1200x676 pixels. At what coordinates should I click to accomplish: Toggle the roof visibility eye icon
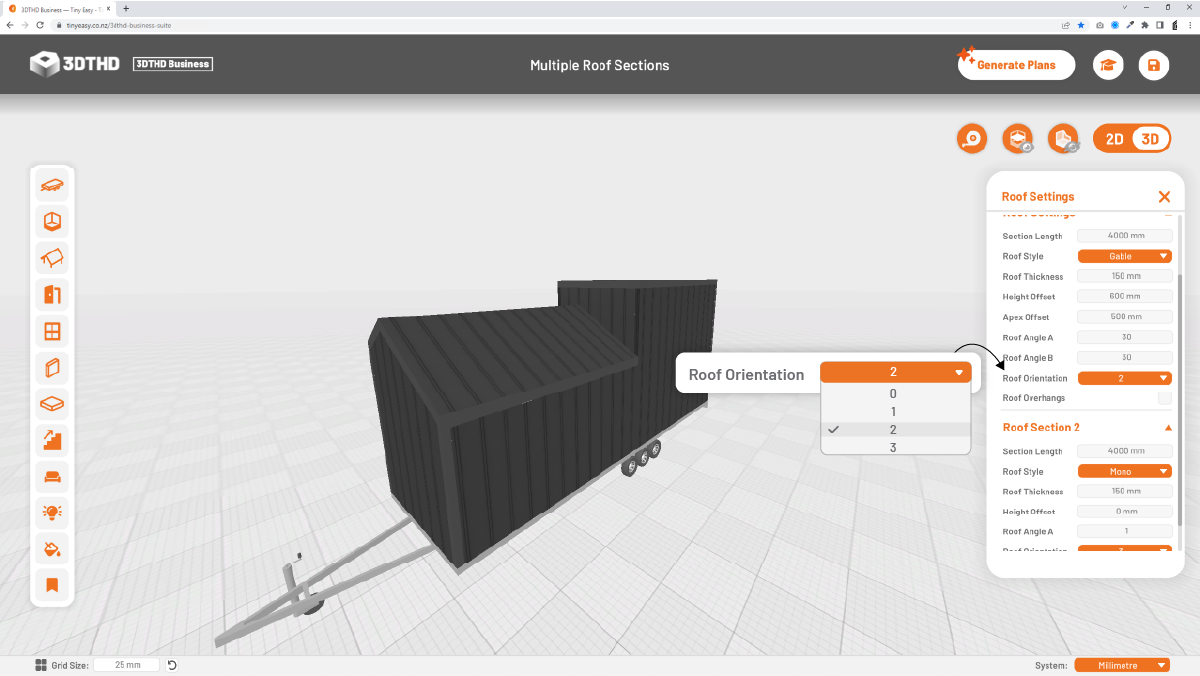(1017, 139)
